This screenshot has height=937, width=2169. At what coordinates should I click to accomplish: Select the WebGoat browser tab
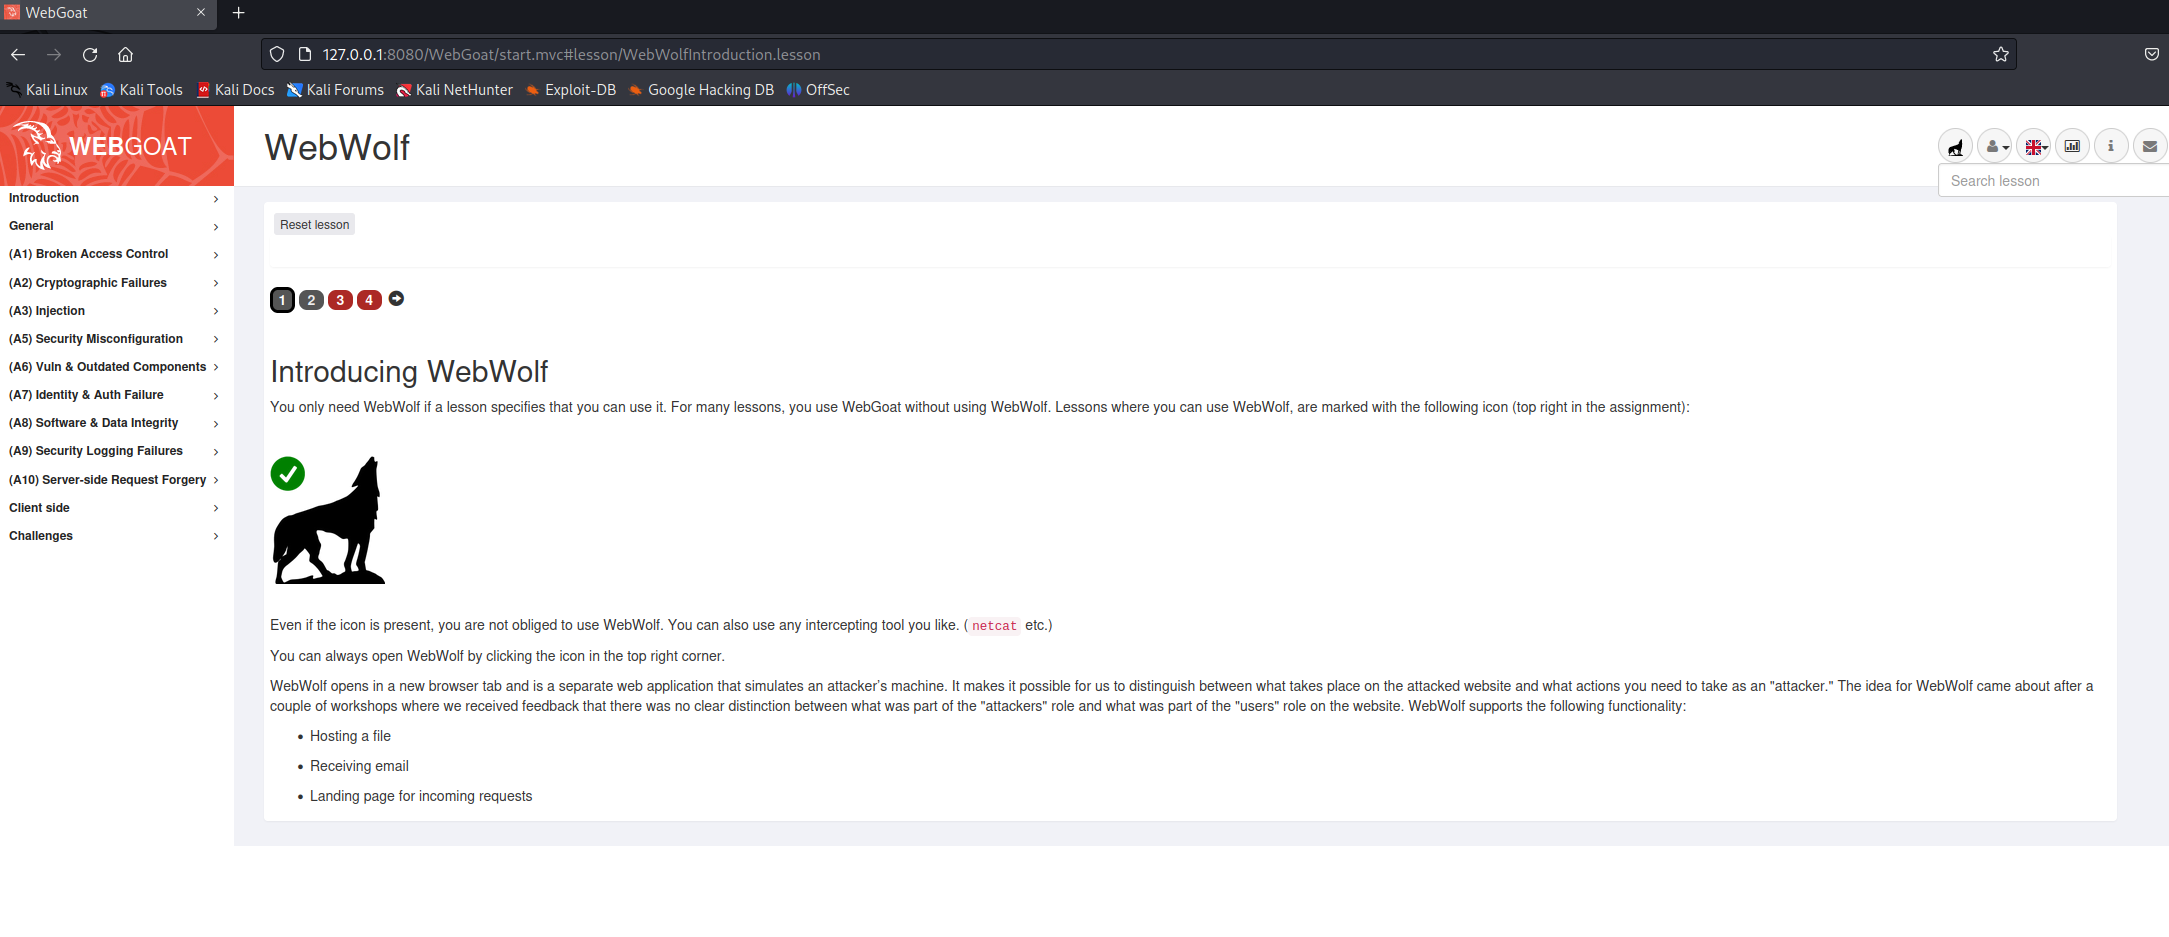108,13
